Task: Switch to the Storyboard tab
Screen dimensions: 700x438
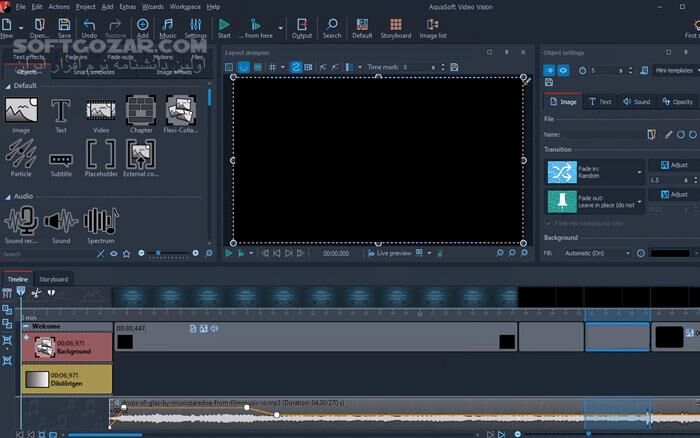Action: pos(54,279)
